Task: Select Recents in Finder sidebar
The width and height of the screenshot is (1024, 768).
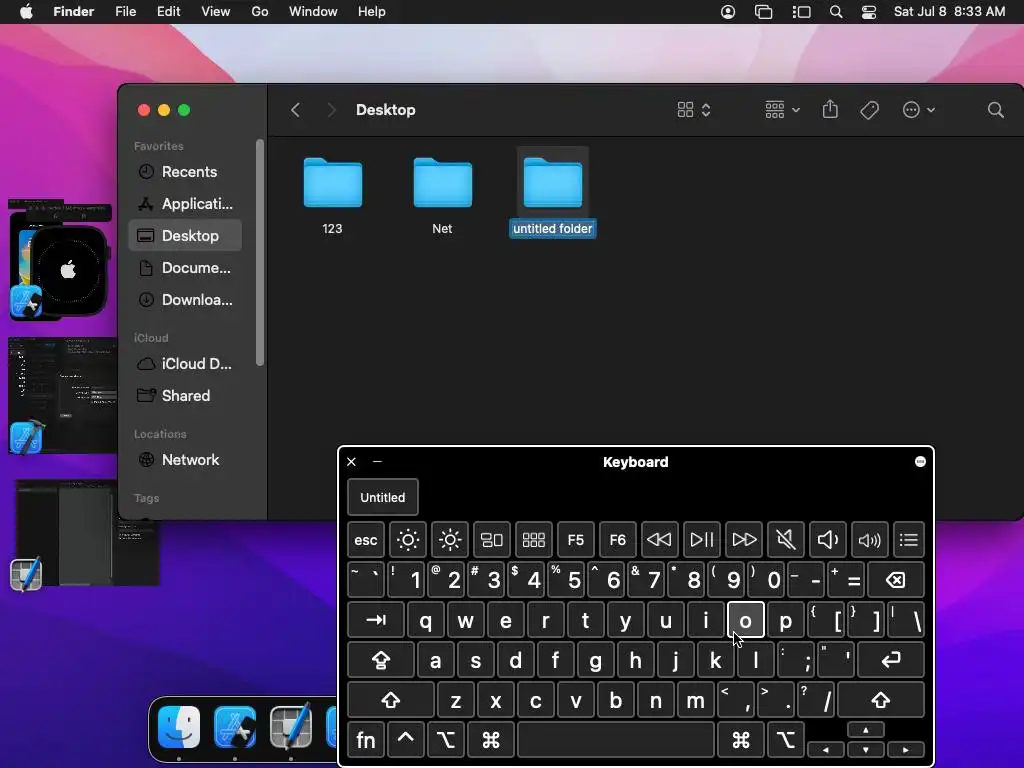Action: pos(185,172)
